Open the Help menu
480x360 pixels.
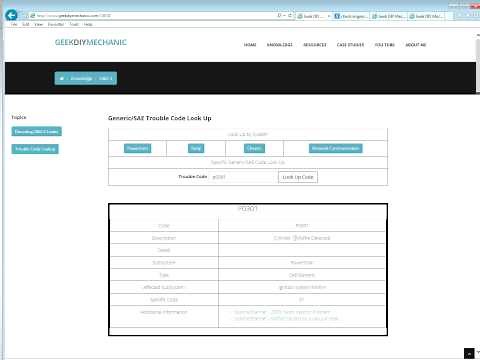click(x=88, y=24)
